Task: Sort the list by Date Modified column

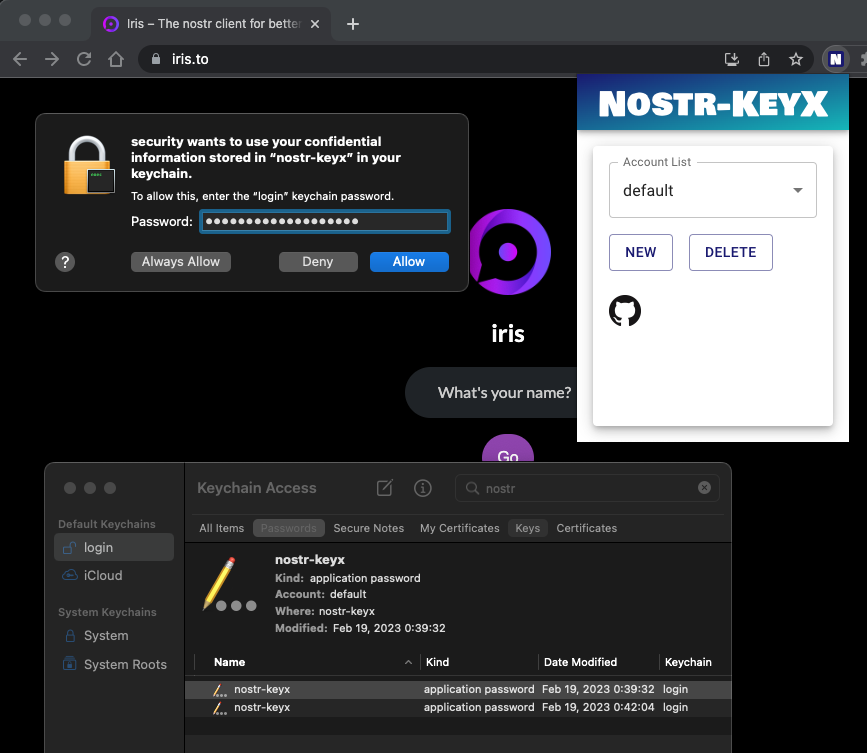Action: (598, 662)
